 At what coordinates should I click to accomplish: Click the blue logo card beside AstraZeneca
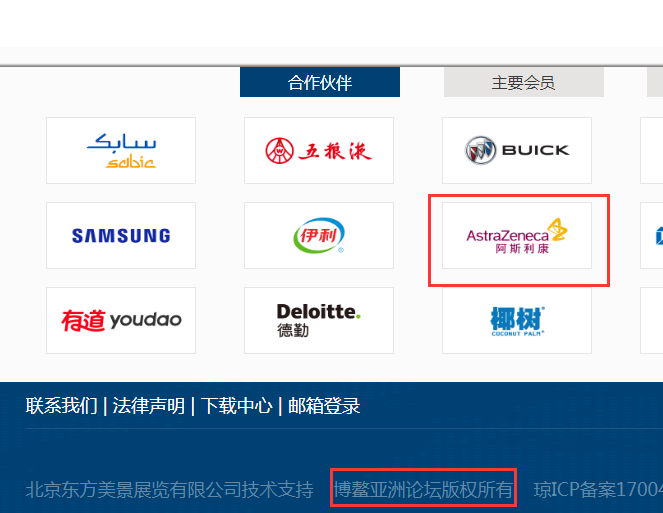[652, 235]
